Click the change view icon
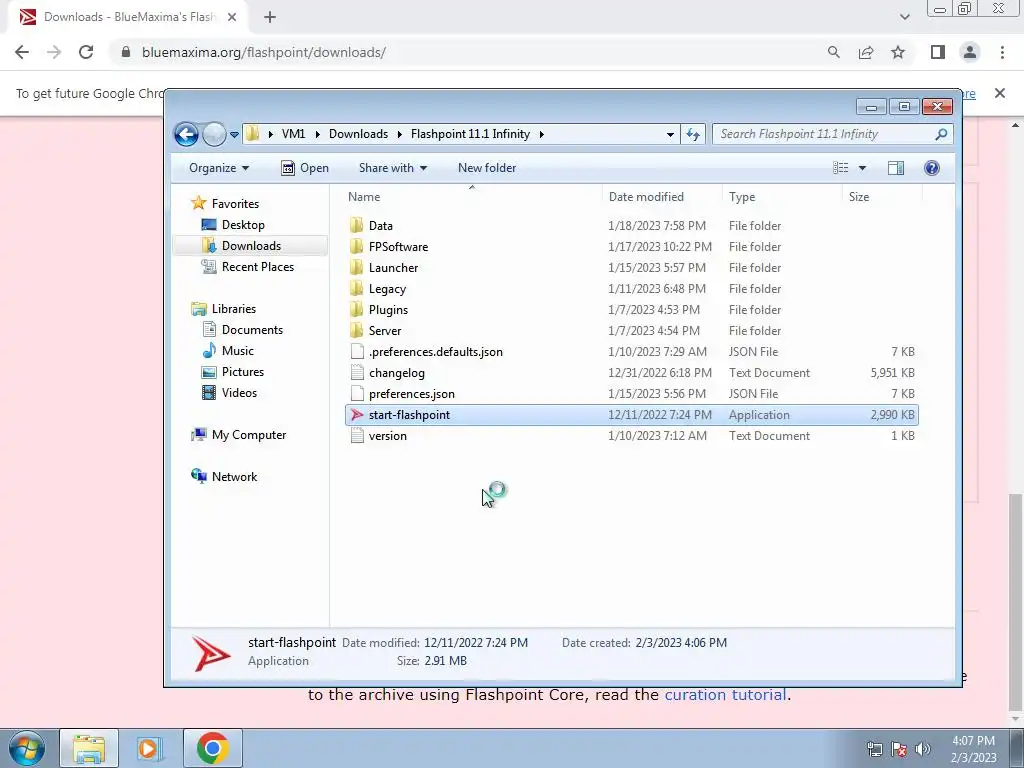The width and height of the screenshot is (1024, 768). pos(840,168)
